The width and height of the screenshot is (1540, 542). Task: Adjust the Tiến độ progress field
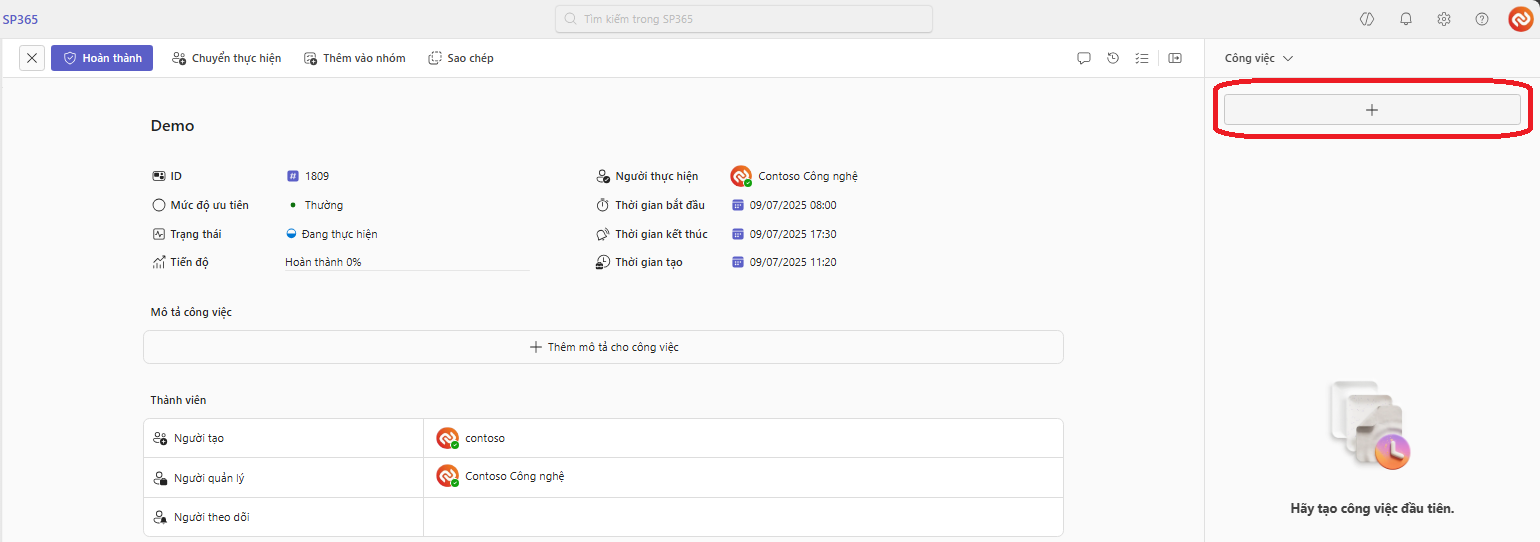point(406,262)
